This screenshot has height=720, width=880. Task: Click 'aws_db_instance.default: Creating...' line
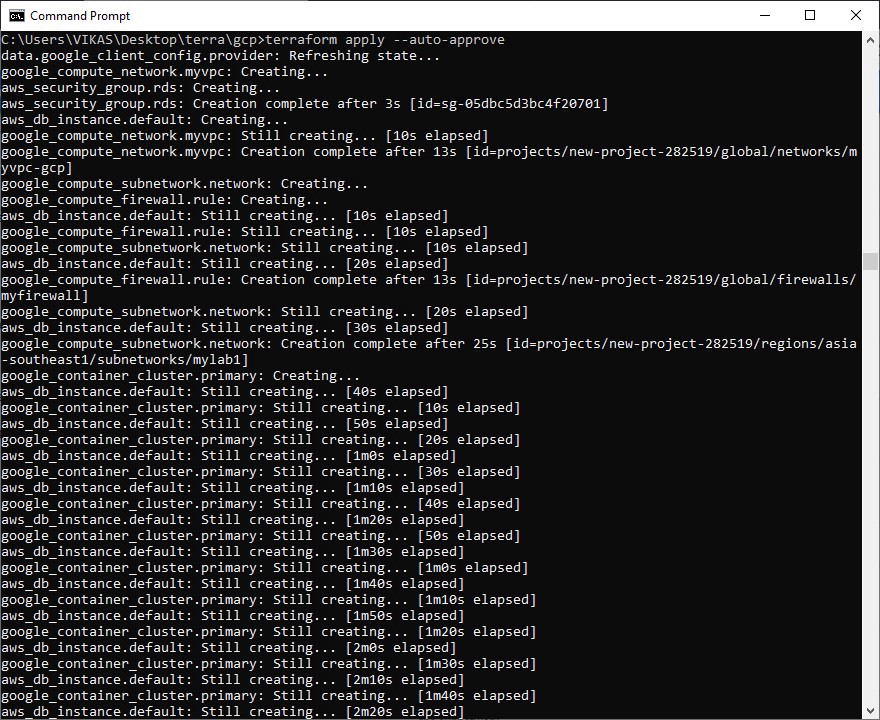click(144, 120)
